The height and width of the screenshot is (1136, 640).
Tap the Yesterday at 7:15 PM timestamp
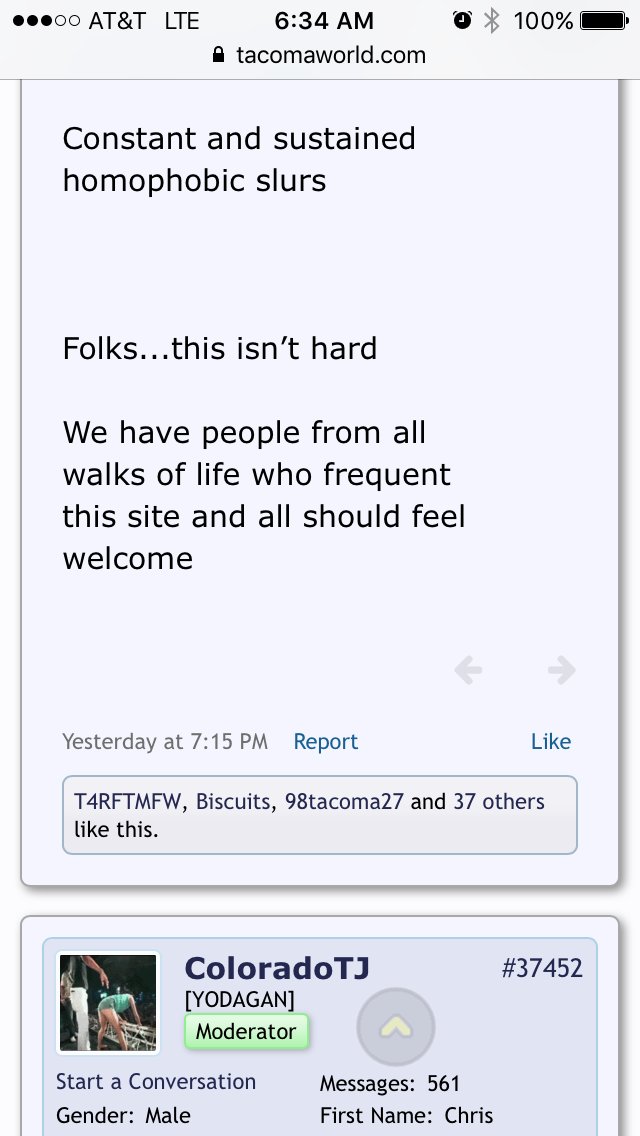click(165, 742)
